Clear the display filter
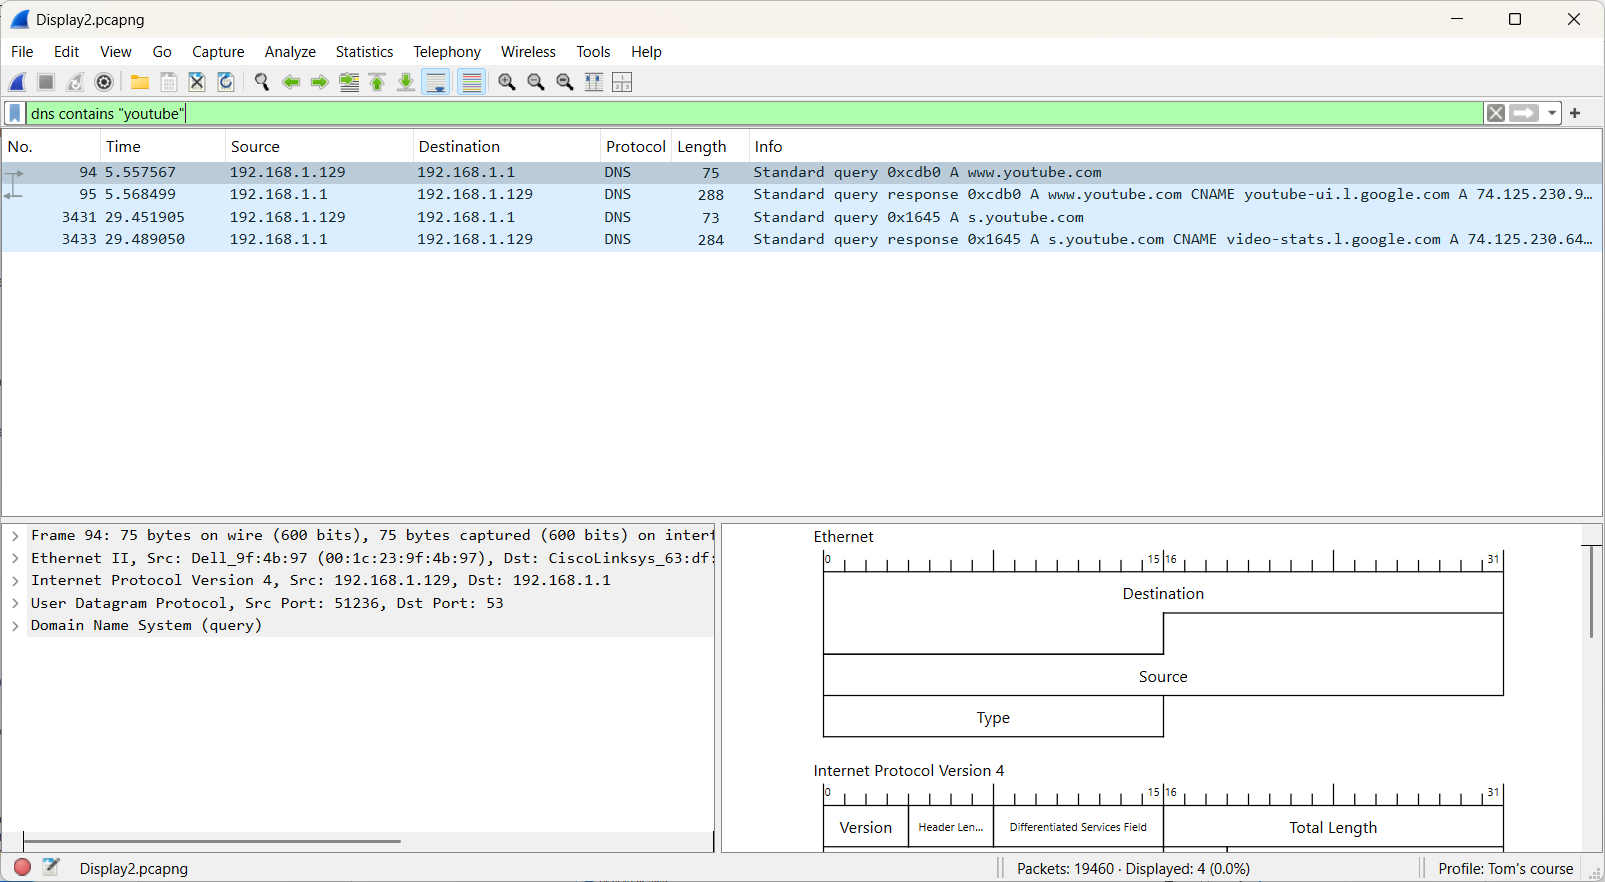 [x=1496, y=113]
